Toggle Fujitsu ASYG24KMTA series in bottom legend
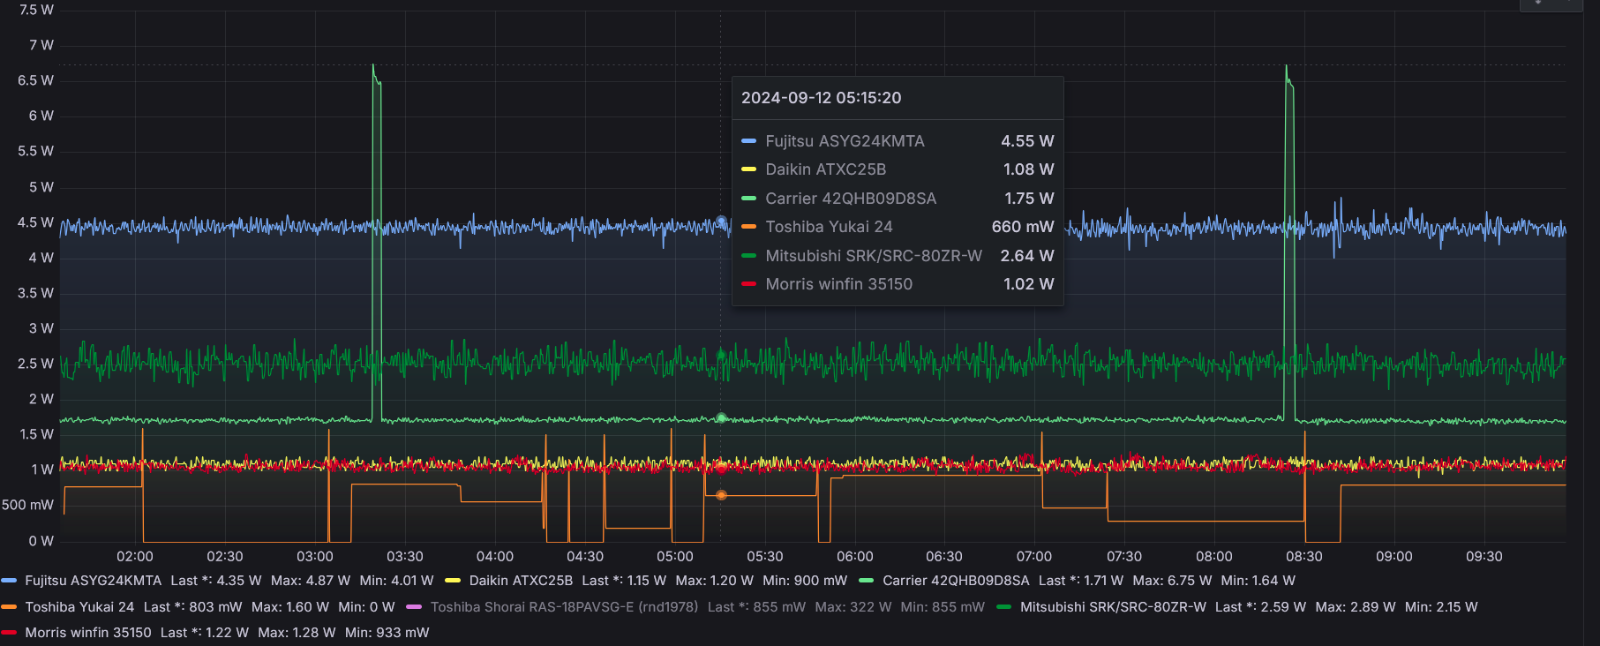Image resolution: width=1600 pixels, height=646 pixels. (92, 580)
